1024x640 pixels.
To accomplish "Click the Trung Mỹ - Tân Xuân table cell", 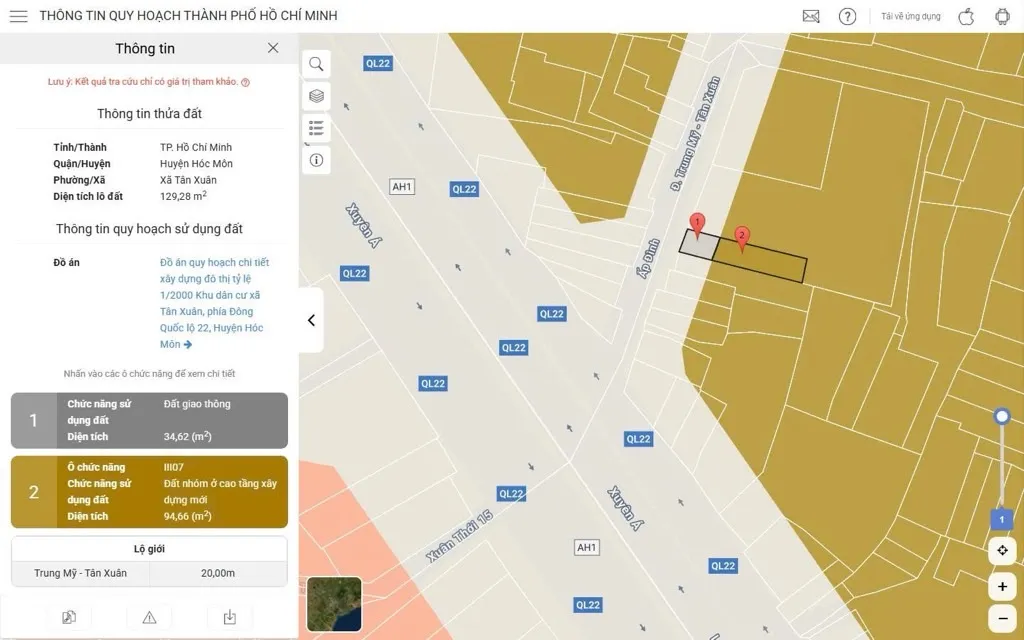I will [x=80, y=573].
